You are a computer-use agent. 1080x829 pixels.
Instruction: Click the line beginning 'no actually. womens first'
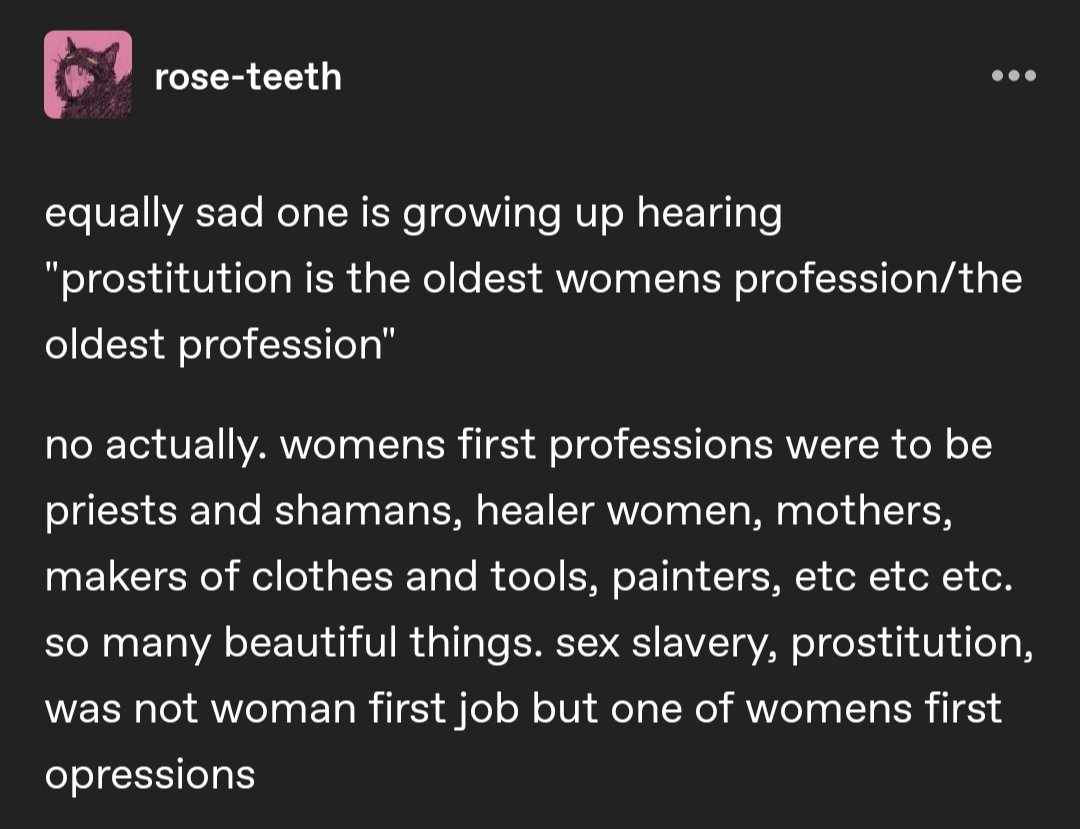coord(519,445)
